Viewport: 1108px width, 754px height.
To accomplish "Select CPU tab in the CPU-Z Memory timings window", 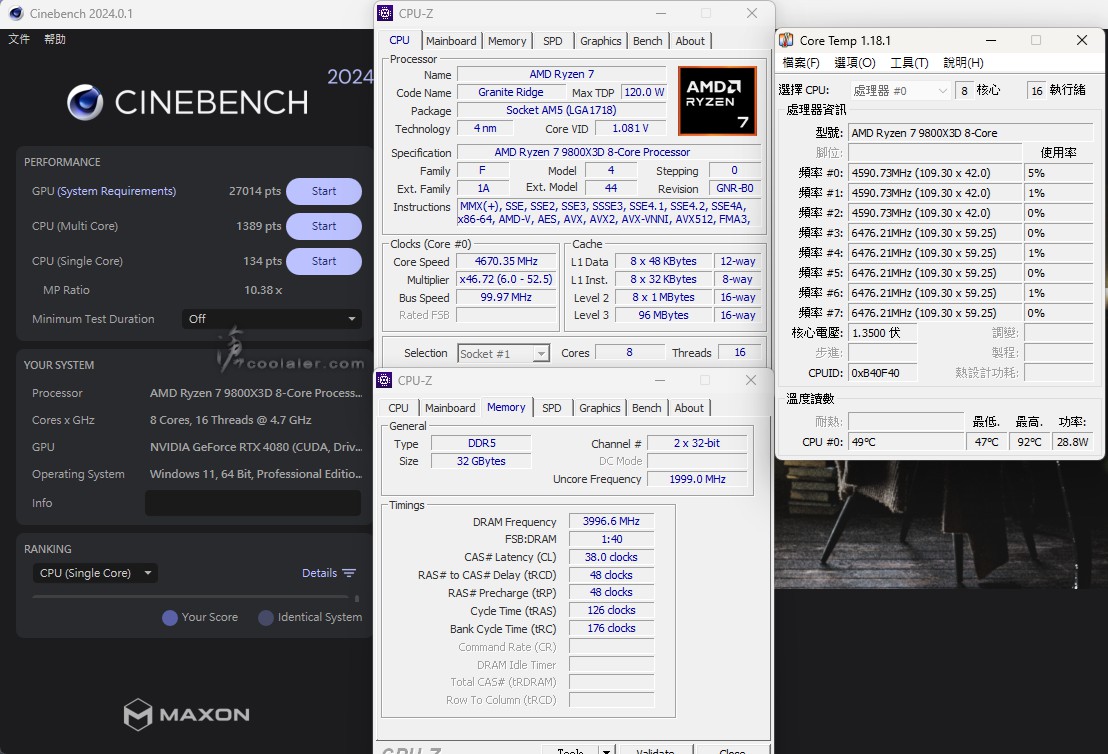I will coord(398,408).
